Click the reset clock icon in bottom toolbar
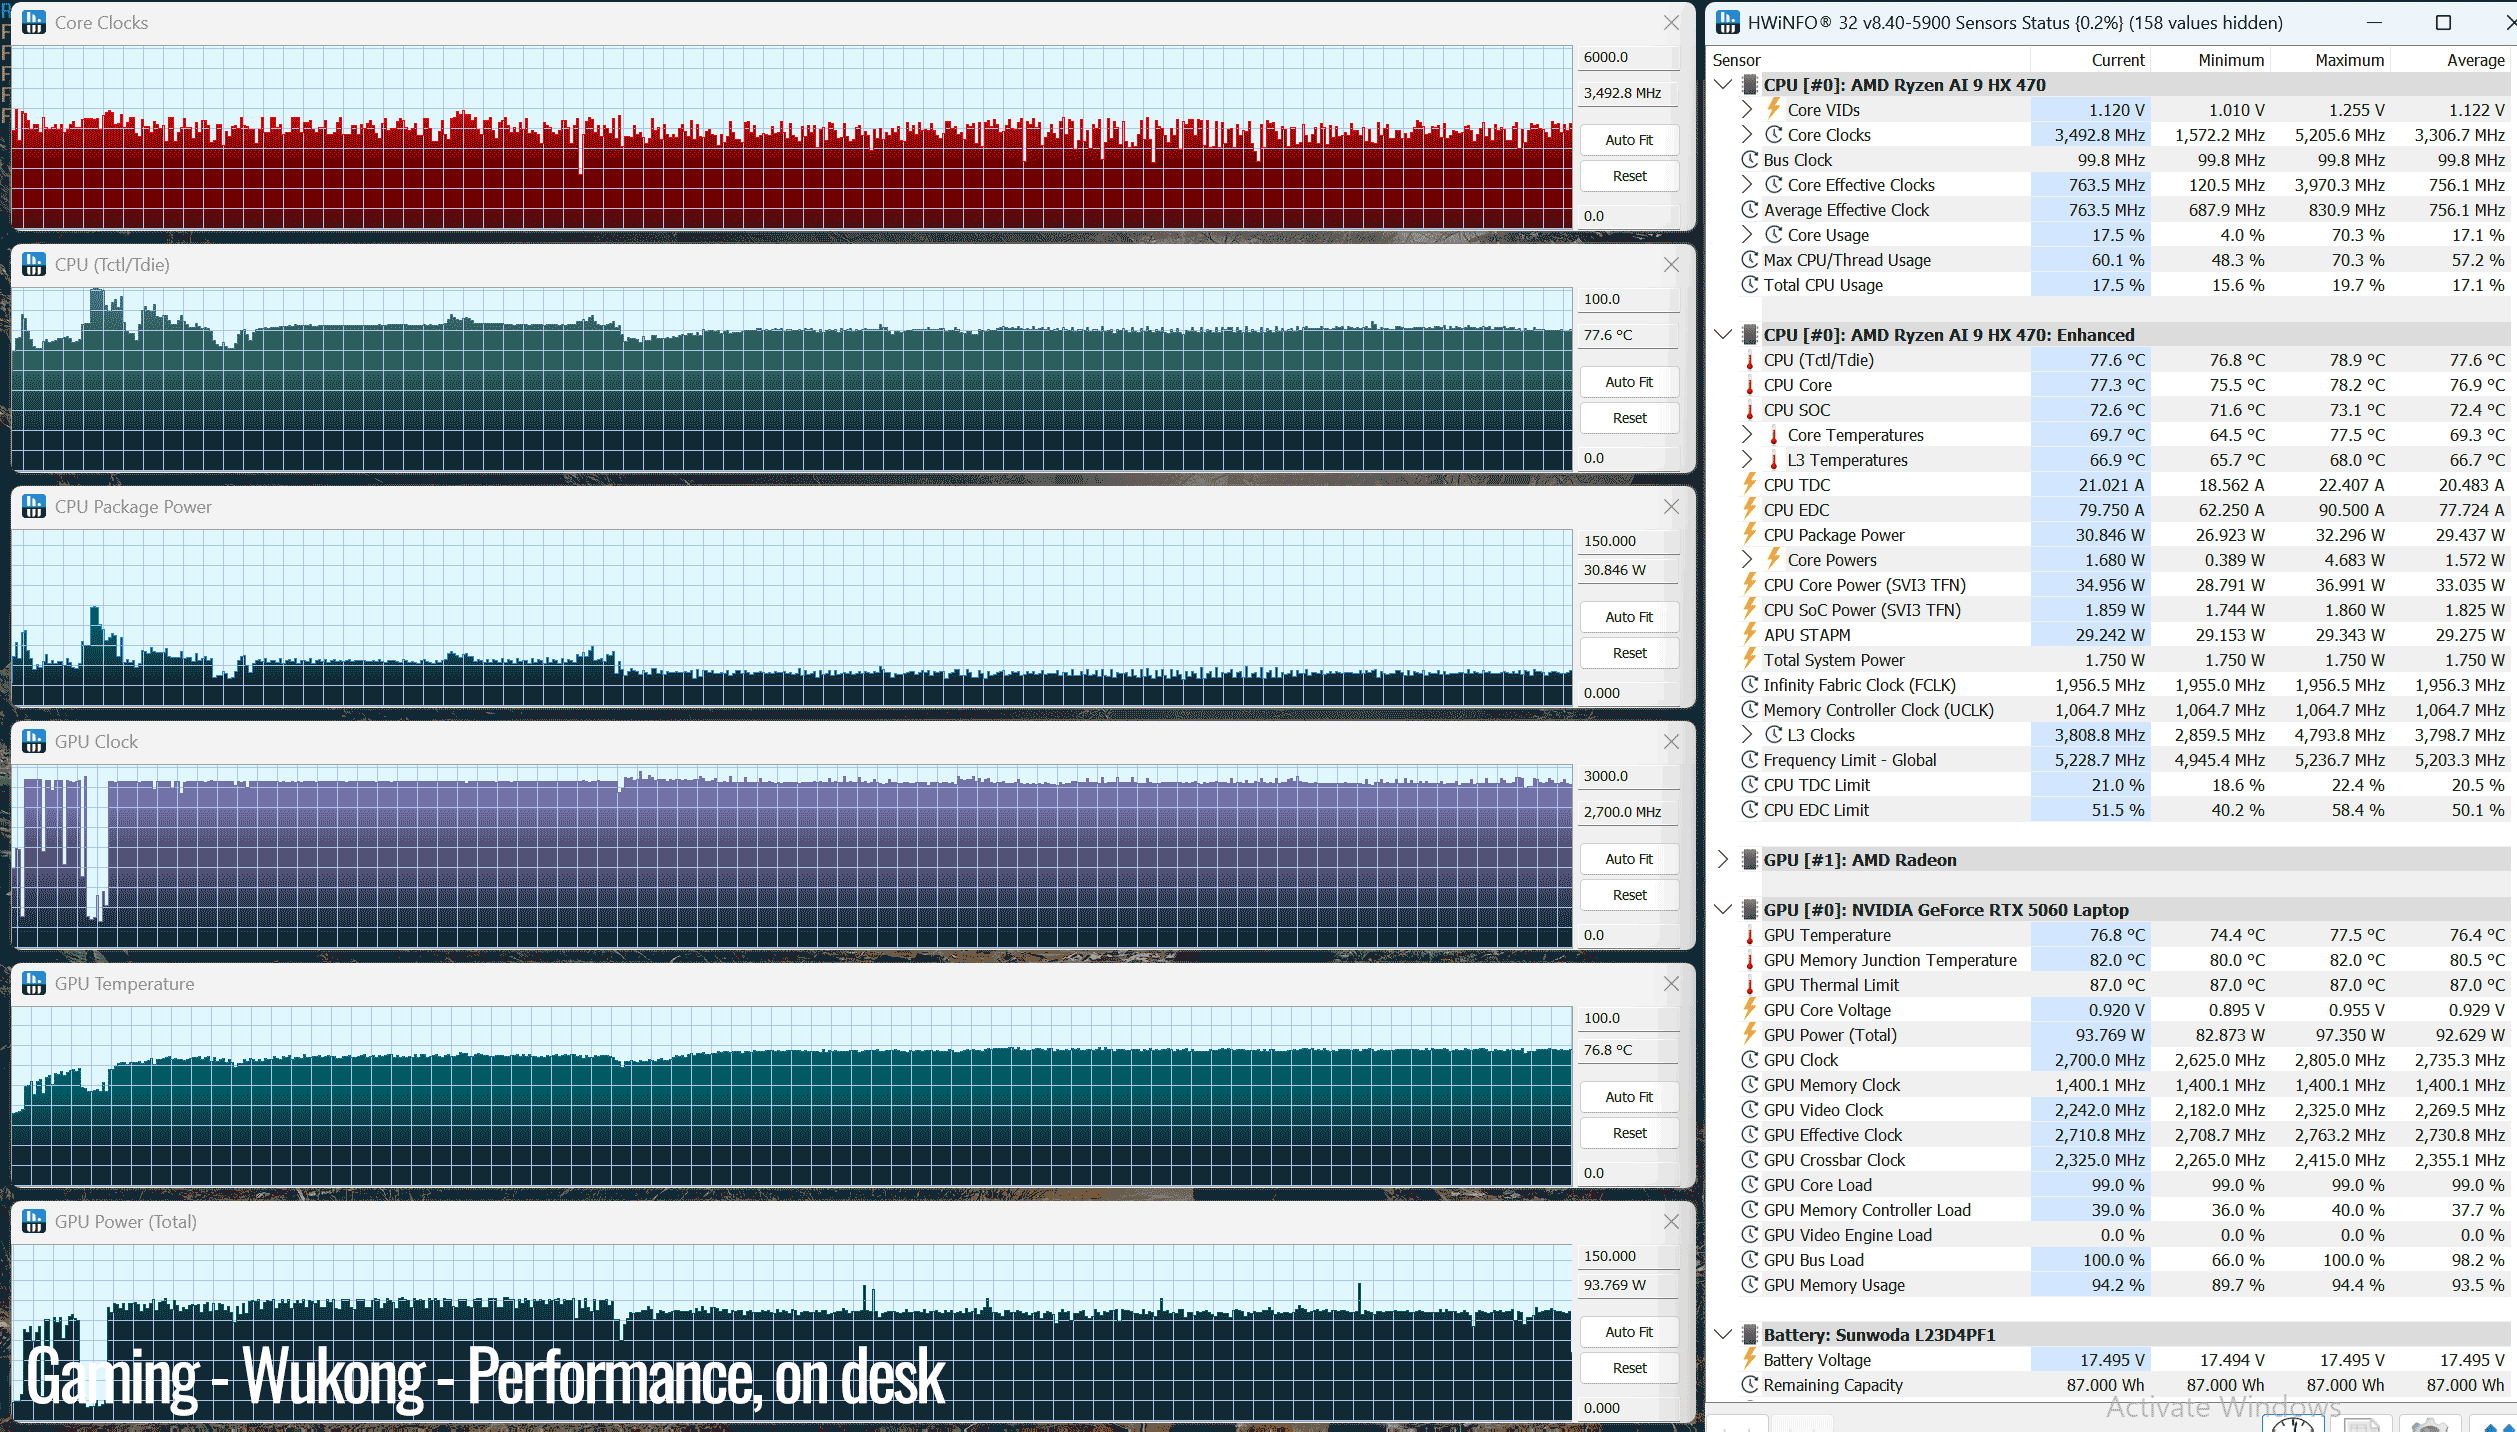This screenshot has width=2517, height=1432. [x=2292, y=1424]
